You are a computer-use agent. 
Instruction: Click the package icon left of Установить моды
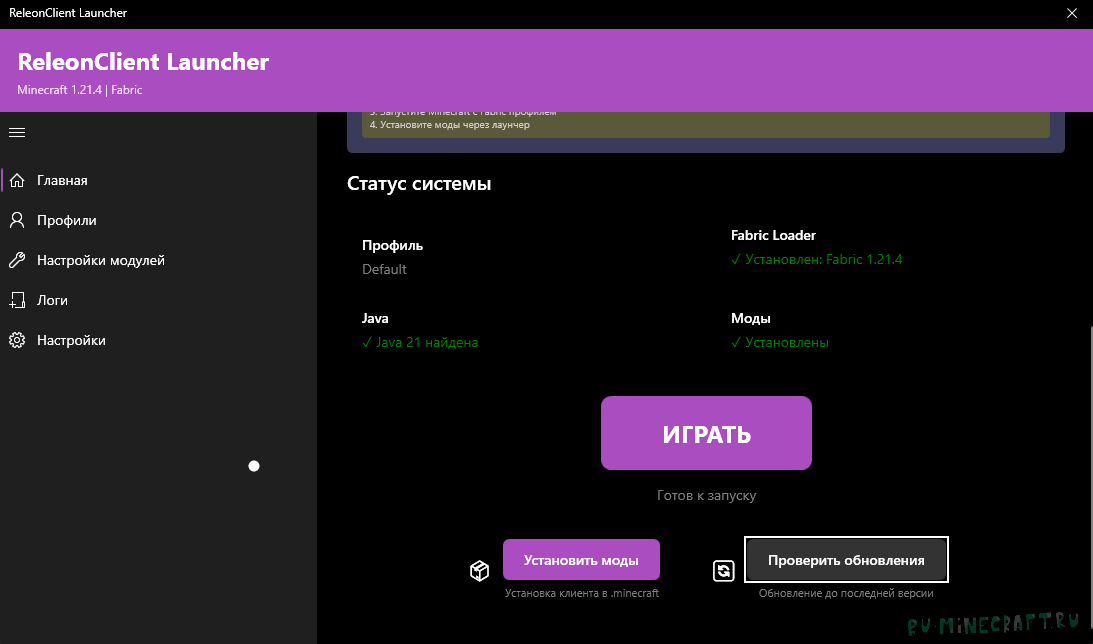coord(479,570)
